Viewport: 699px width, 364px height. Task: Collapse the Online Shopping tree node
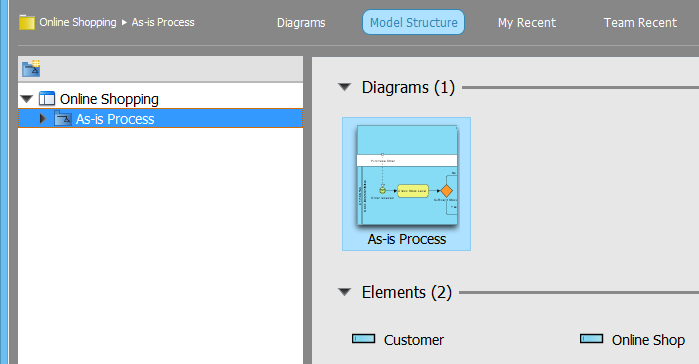(27, 98)
